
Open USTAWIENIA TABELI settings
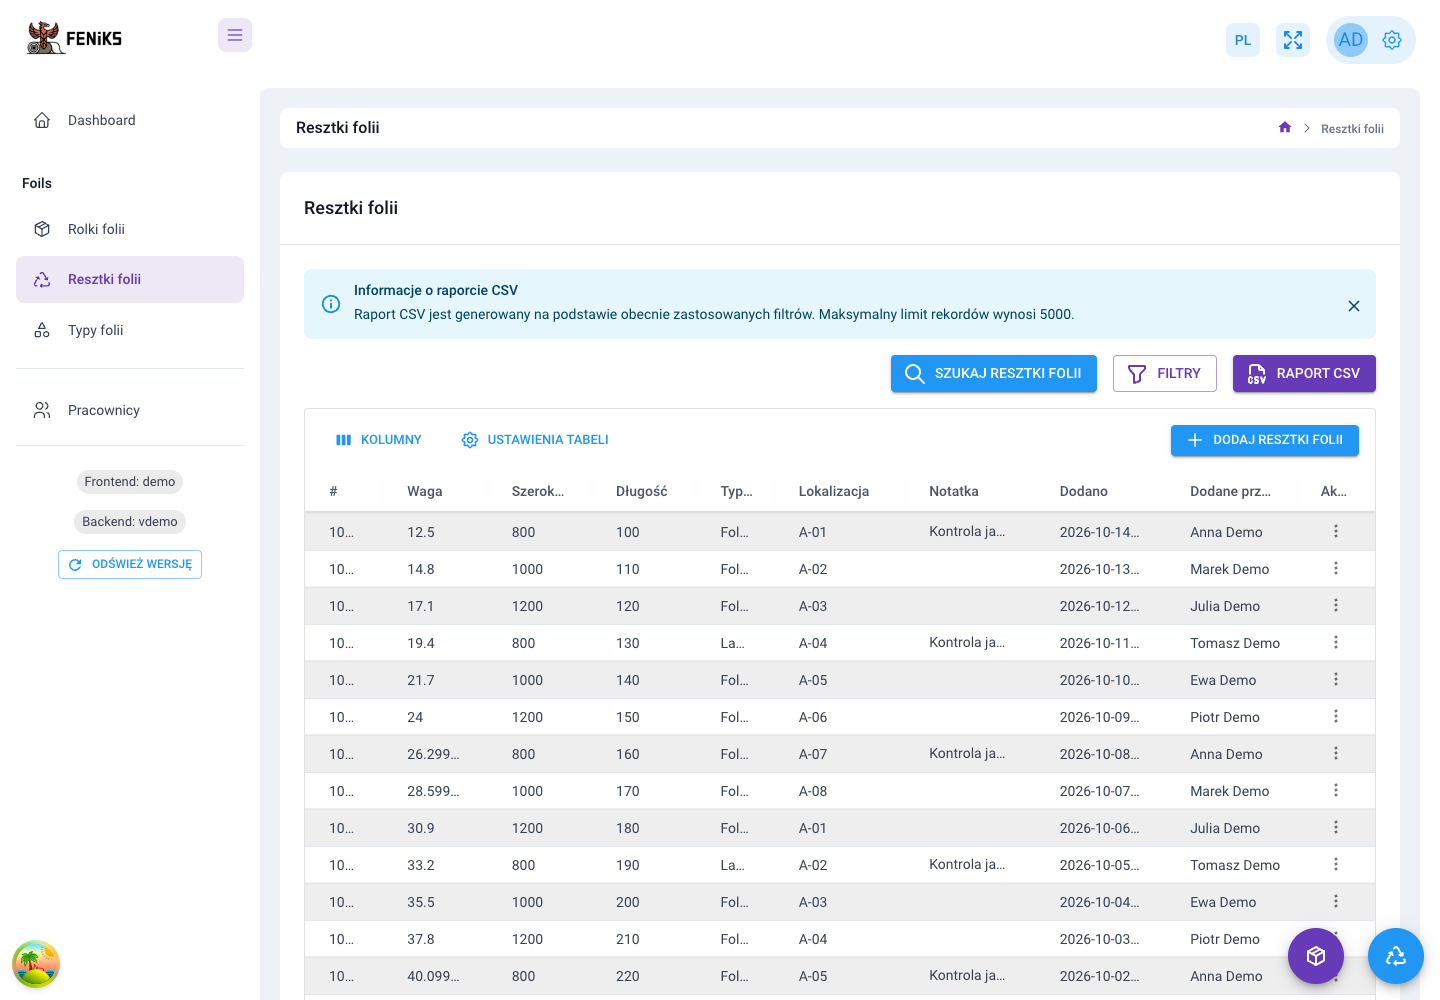pos(535,440)
